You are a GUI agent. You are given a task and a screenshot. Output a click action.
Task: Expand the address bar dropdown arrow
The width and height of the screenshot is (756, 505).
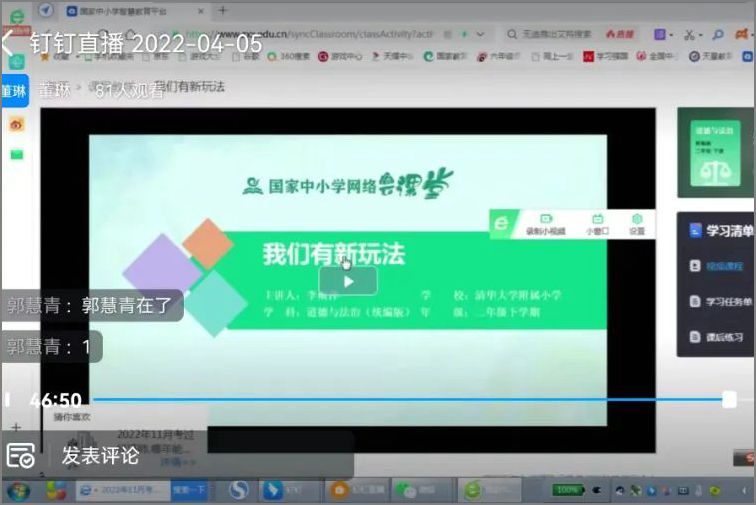tap(480, 34)
